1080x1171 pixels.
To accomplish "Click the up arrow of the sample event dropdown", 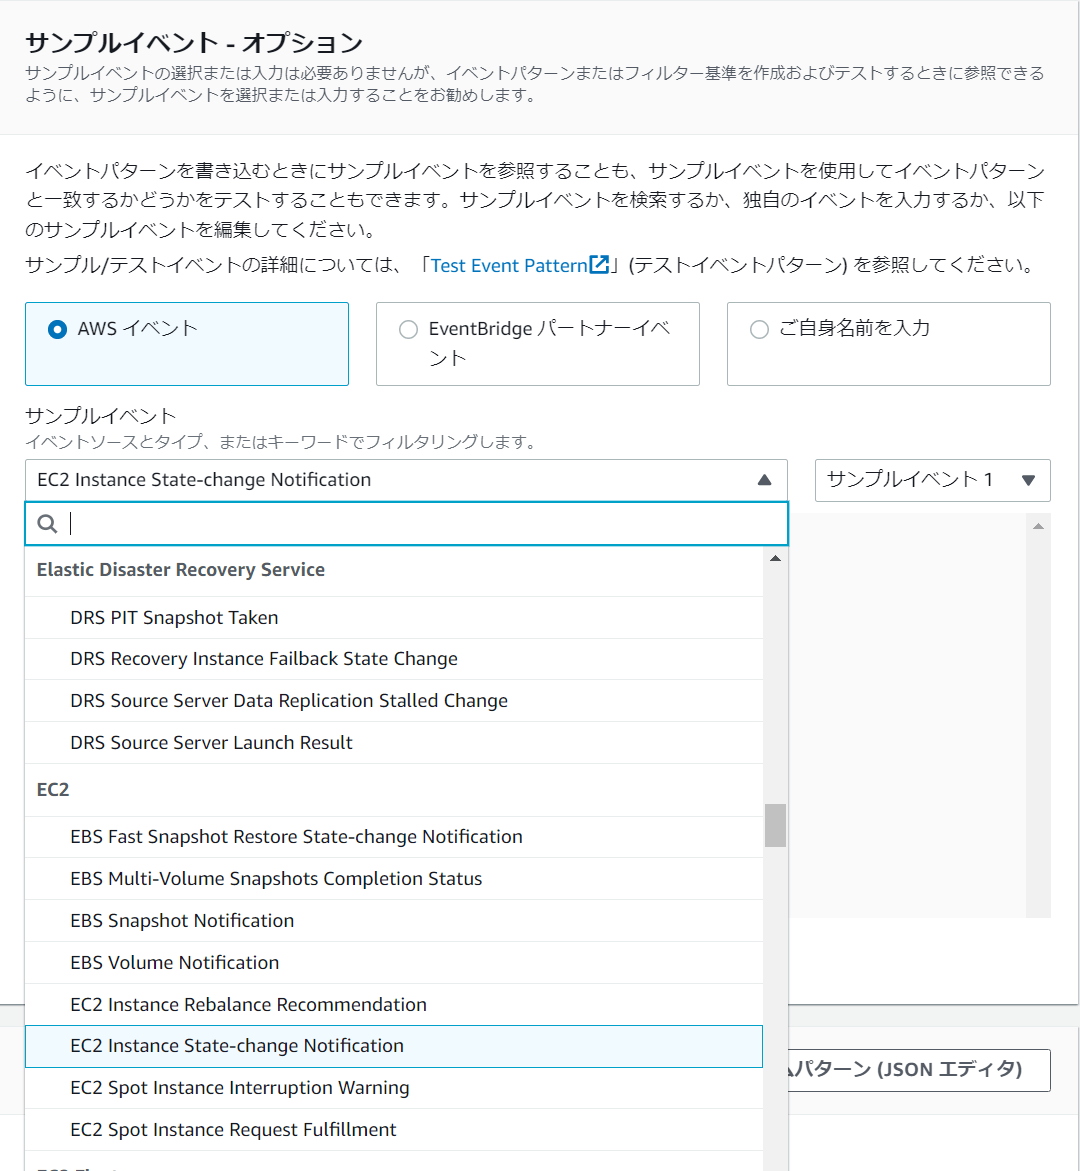I will 764,480.
